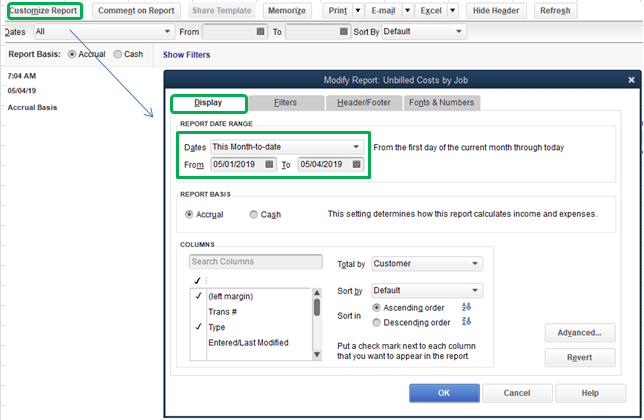
Task: Open calendar for report toolbar To field
Action: [x=344, y=31]
